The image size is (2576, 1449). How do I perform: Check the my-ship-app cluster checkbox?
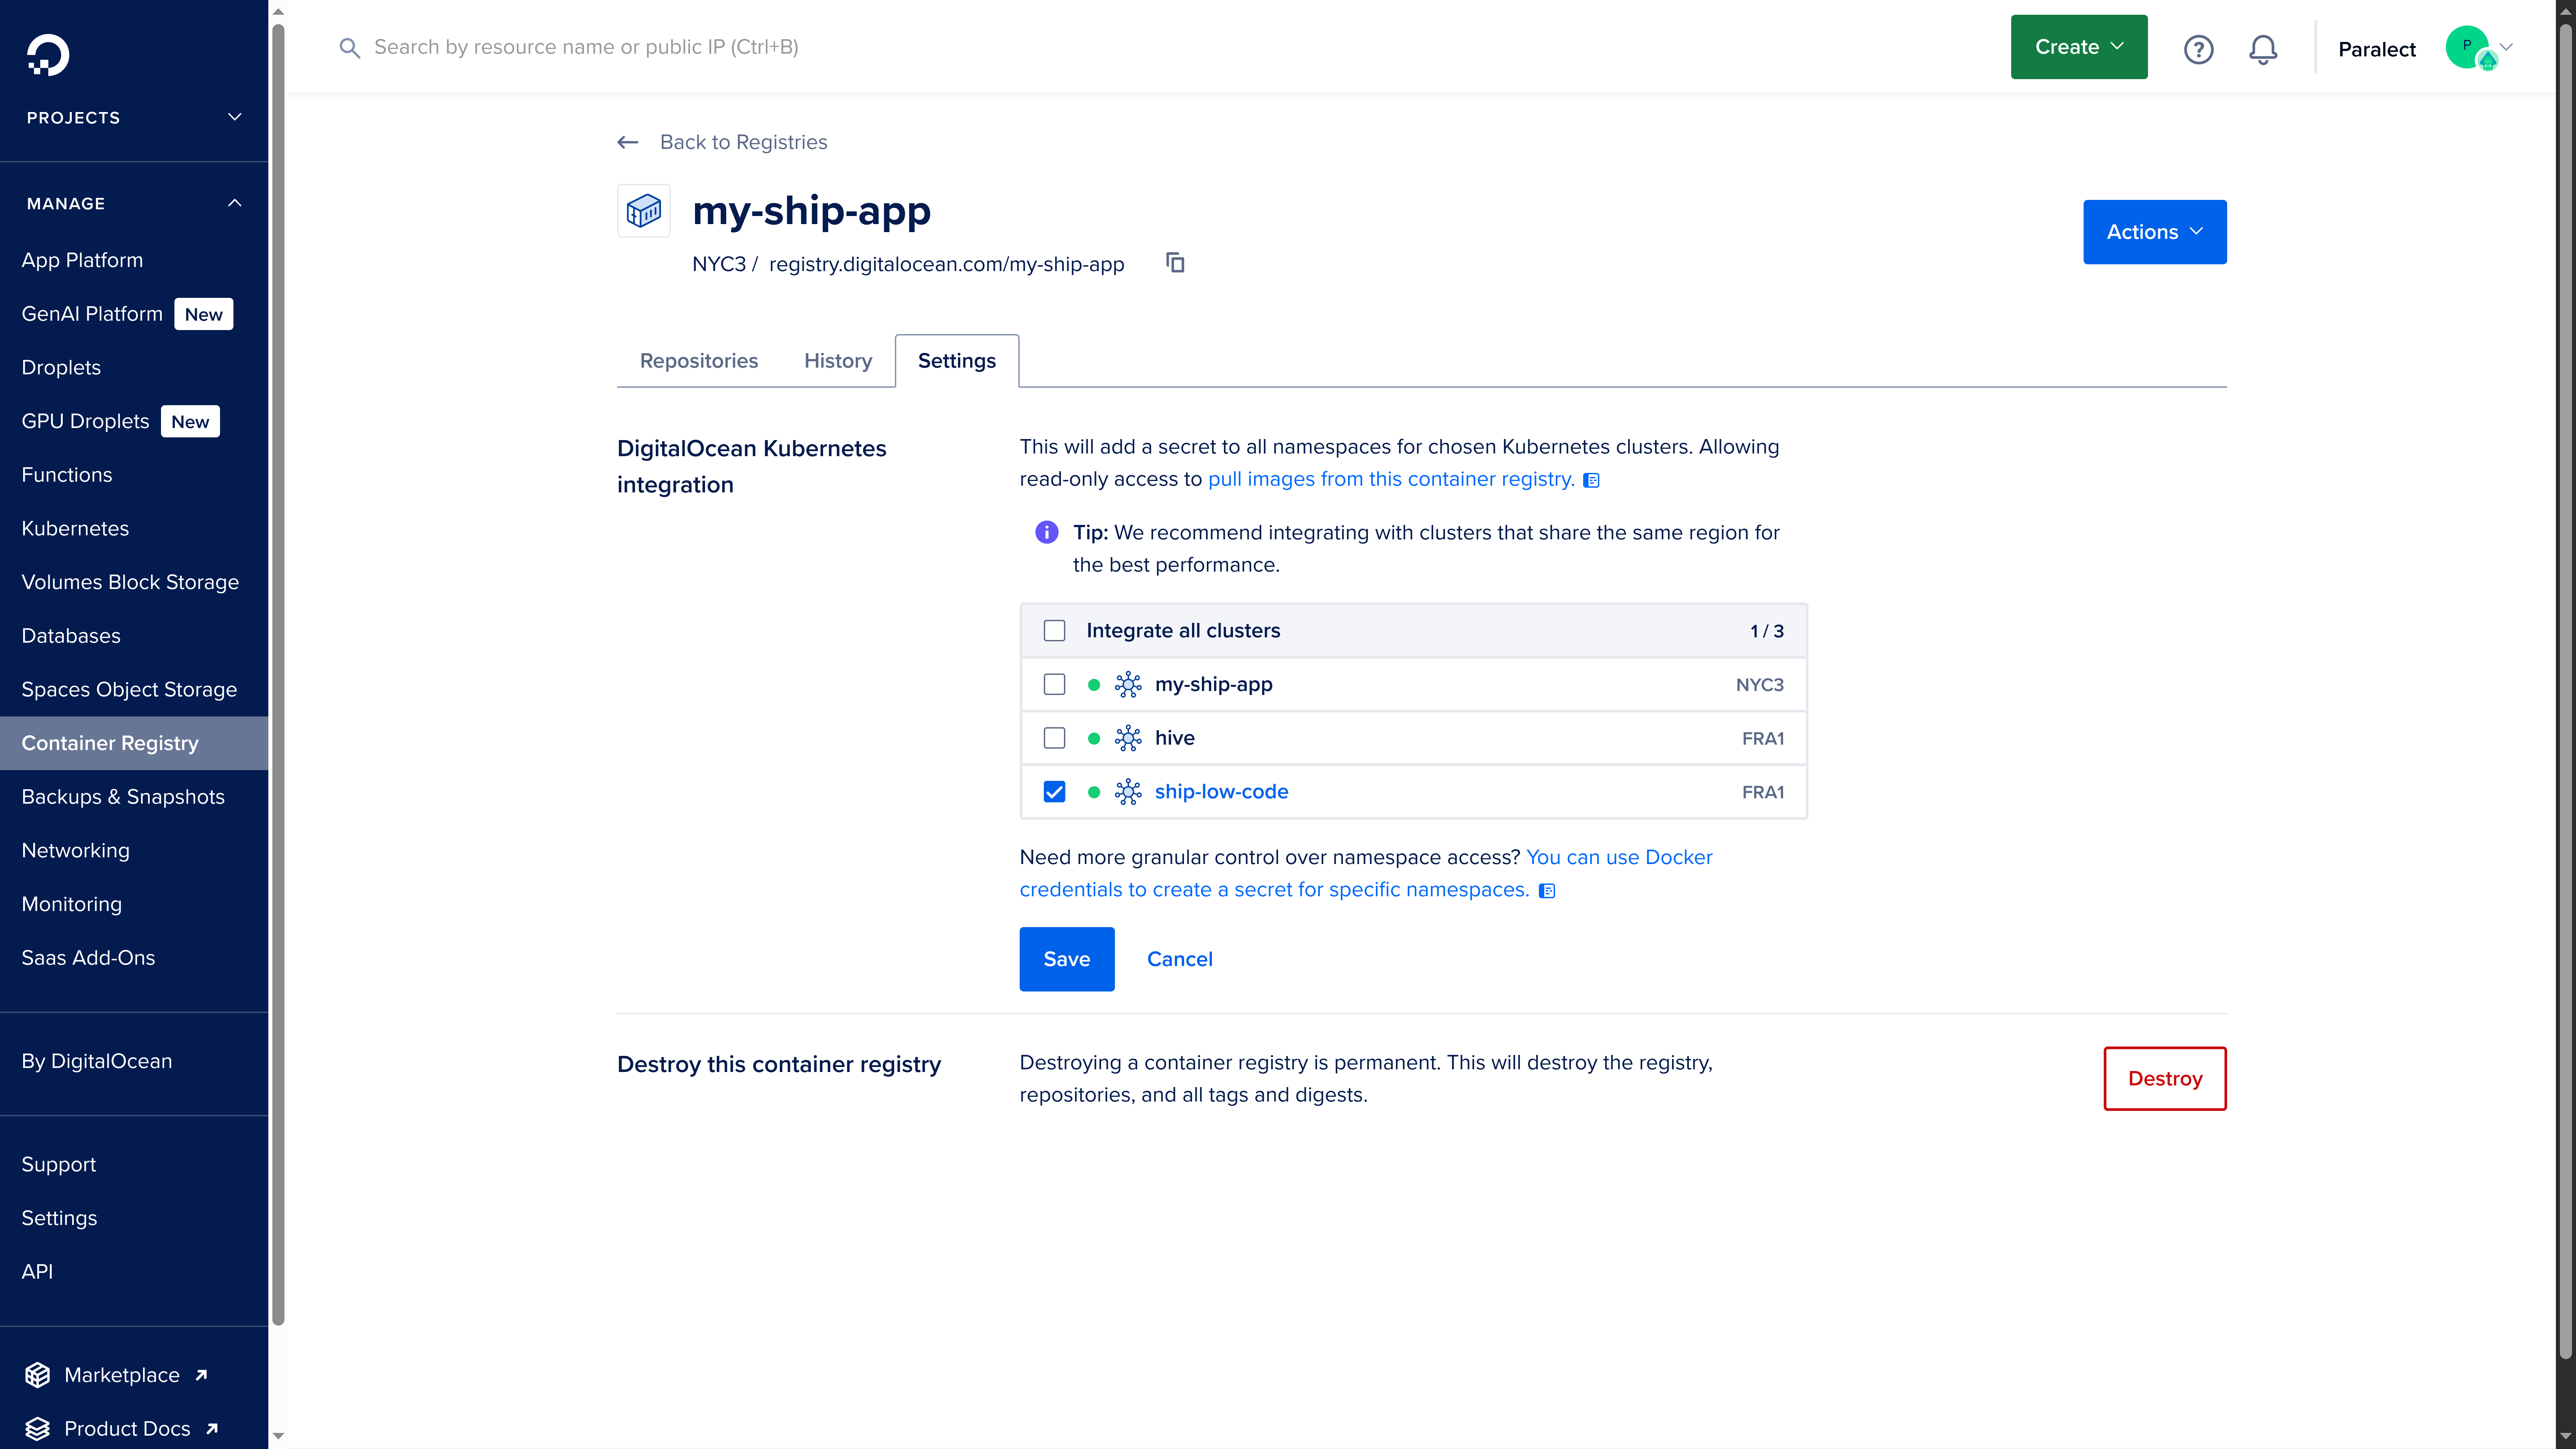[x=1055, y=684]
